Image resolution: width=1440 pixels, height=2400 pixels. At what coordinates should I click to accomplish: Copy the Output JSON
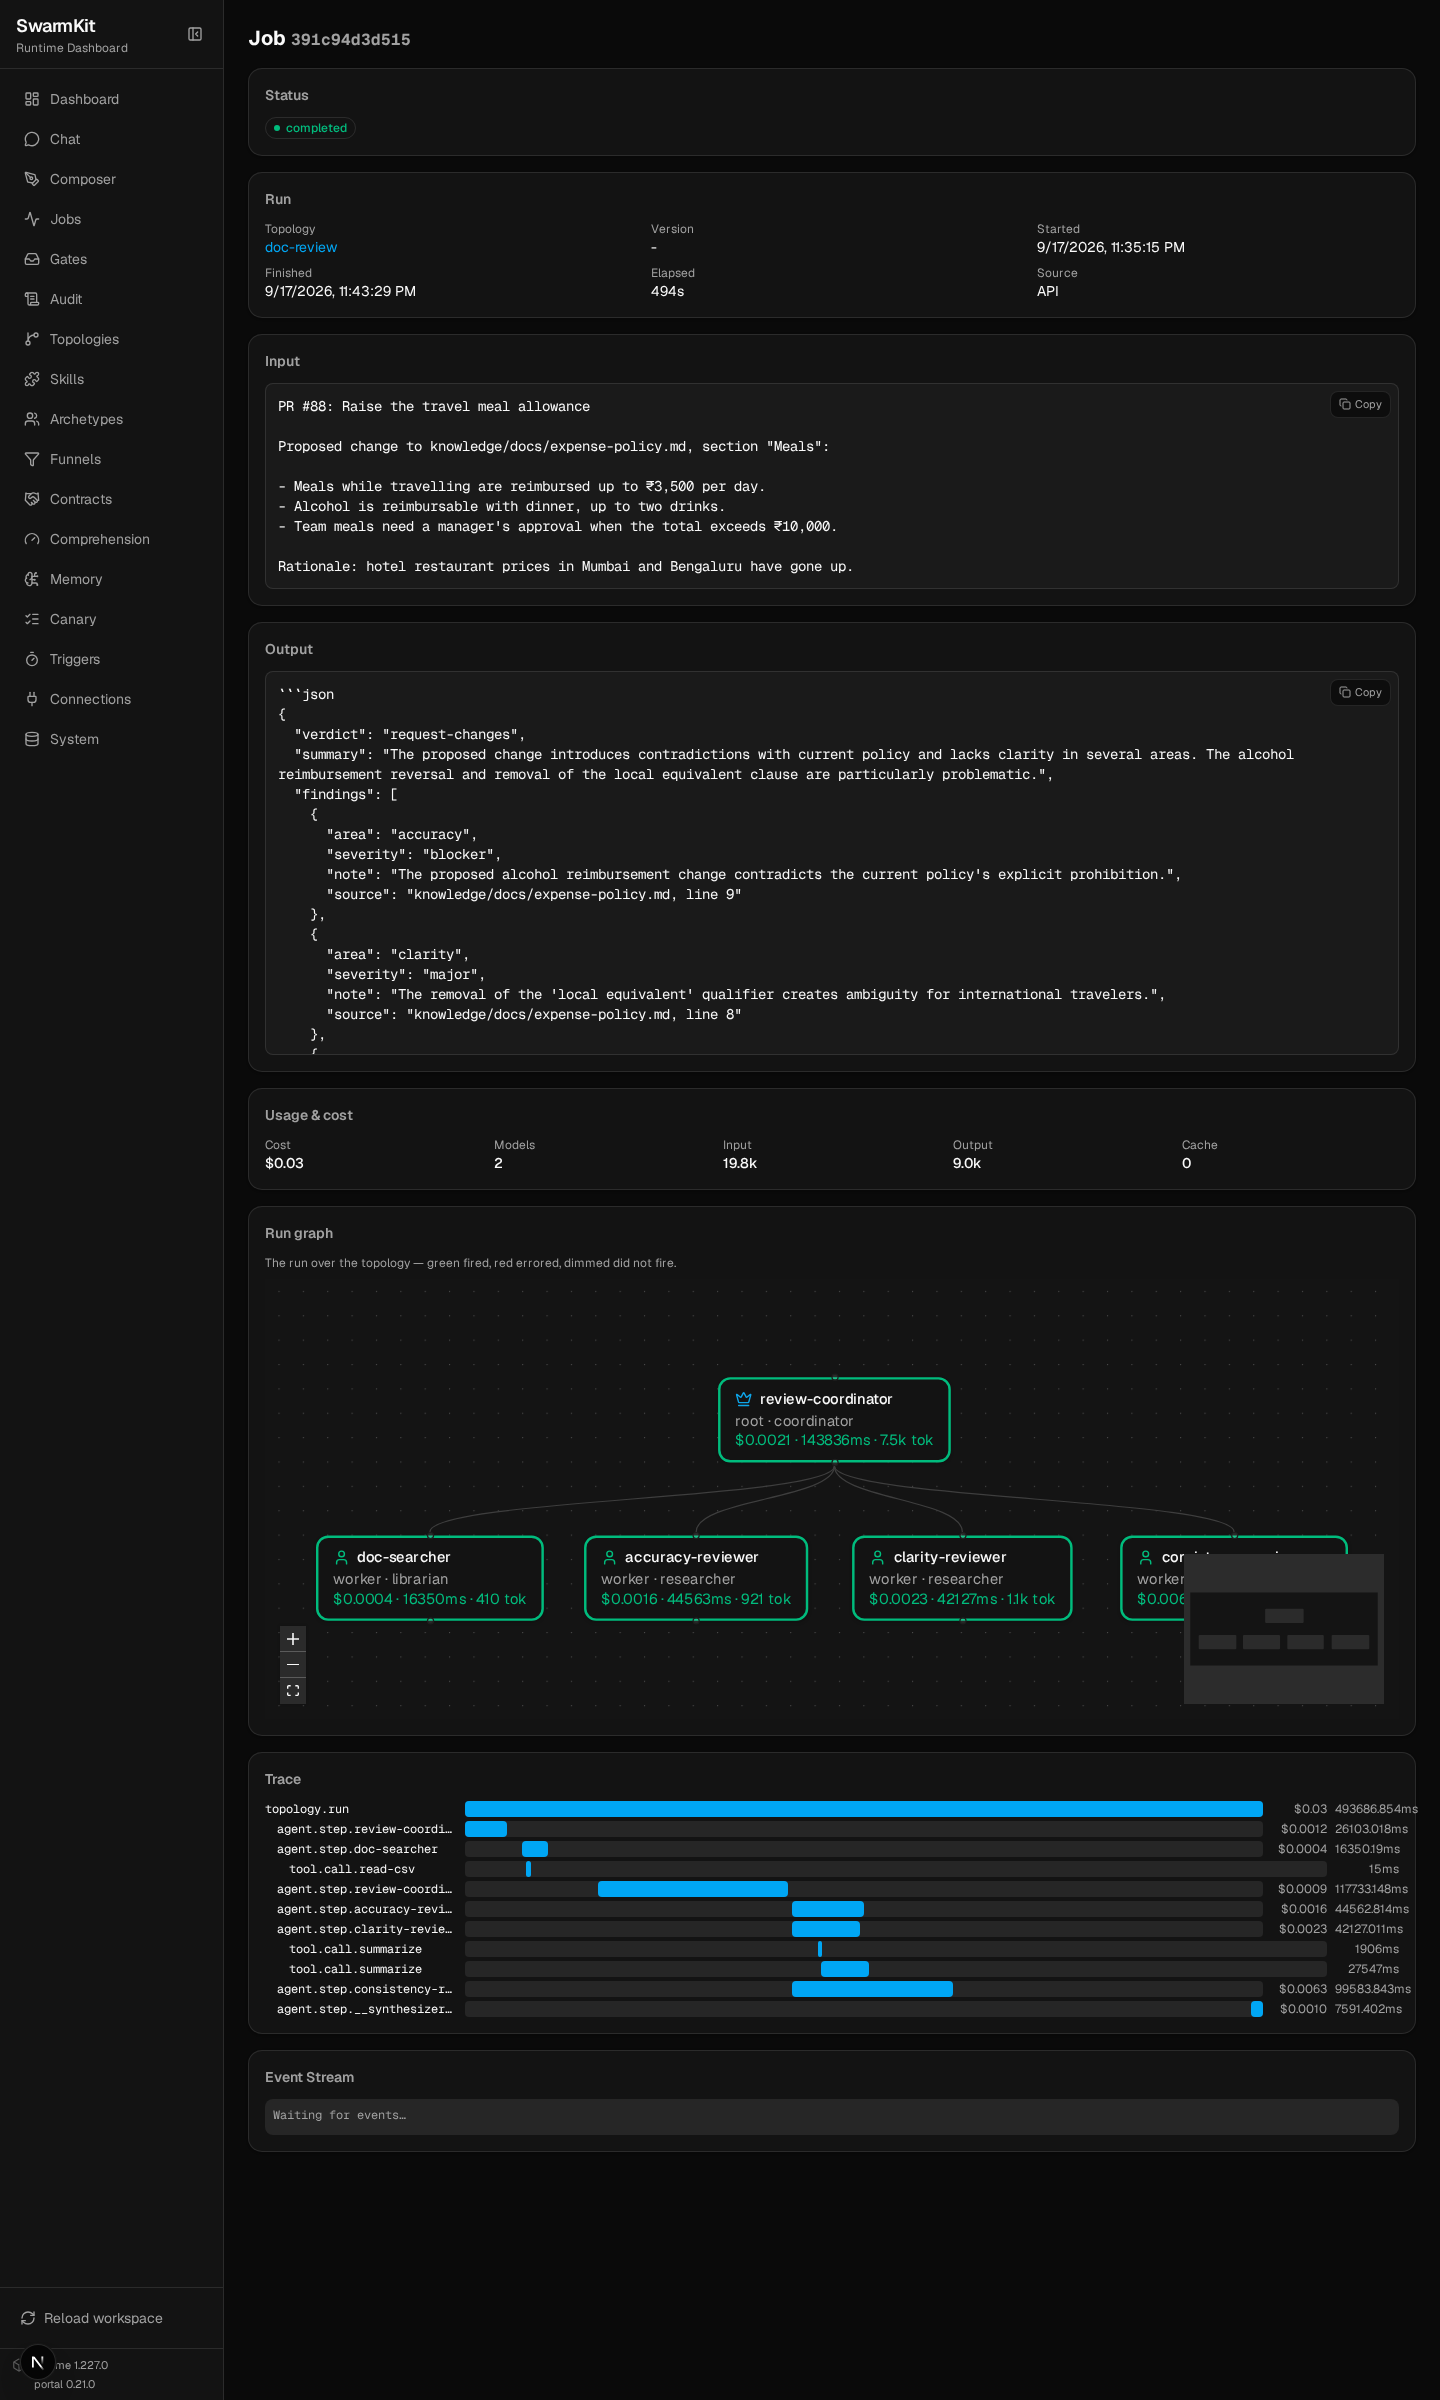click(x=1360, y=692)
